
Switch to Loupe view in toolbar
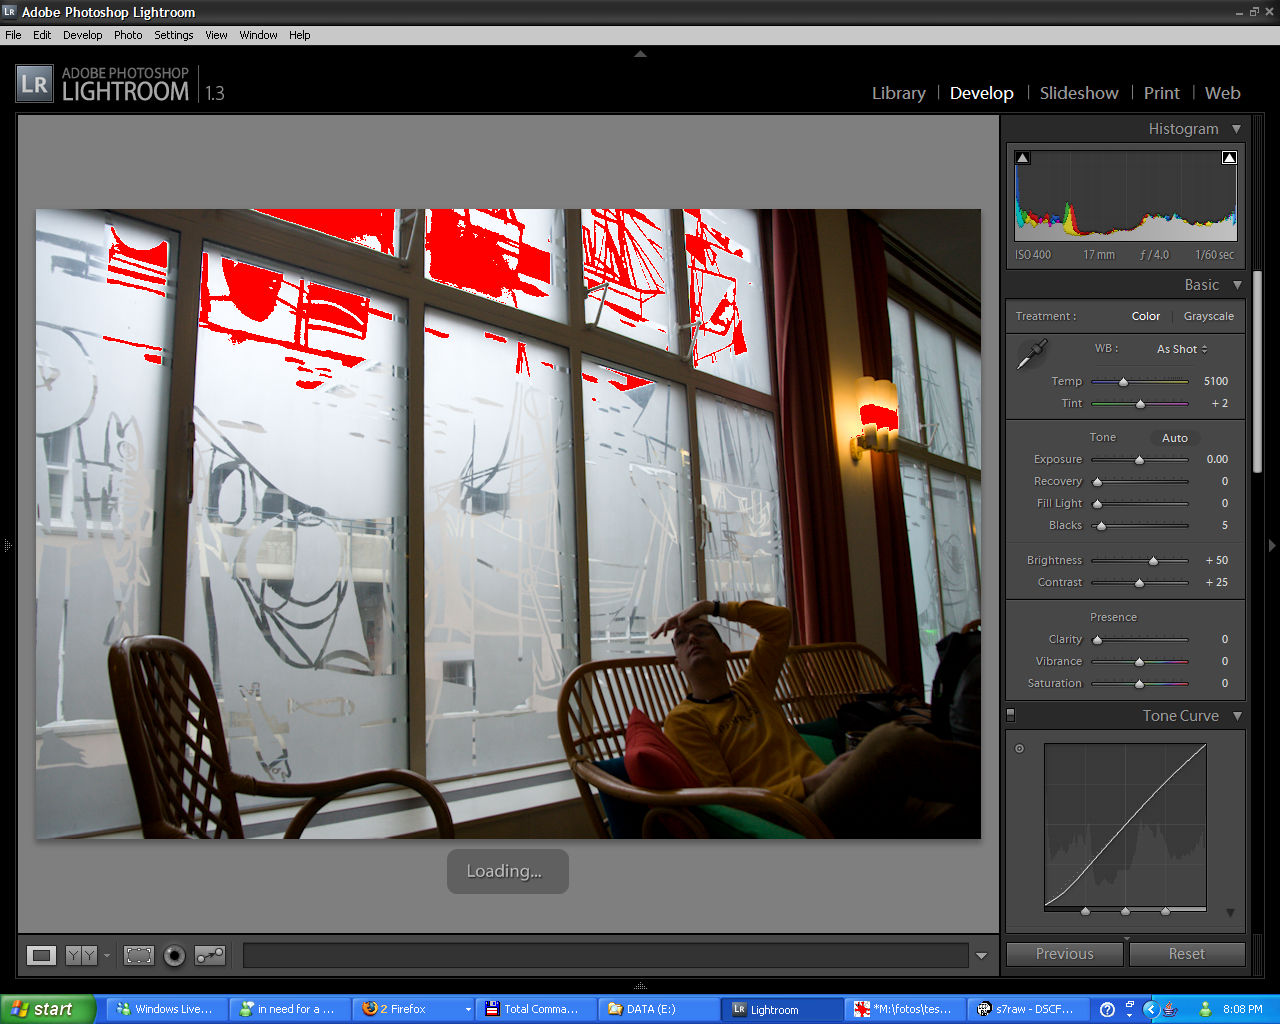[41, 956]
